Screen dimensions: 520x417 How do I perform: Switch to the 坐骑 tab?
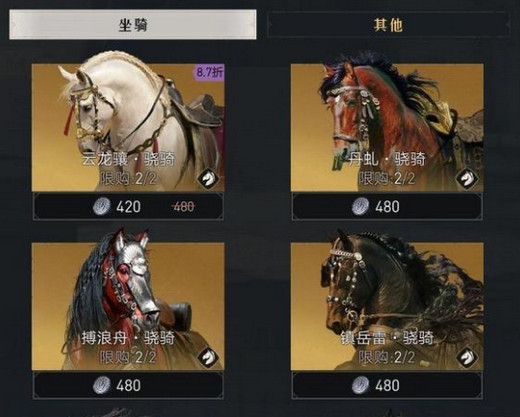click(133, 25)
